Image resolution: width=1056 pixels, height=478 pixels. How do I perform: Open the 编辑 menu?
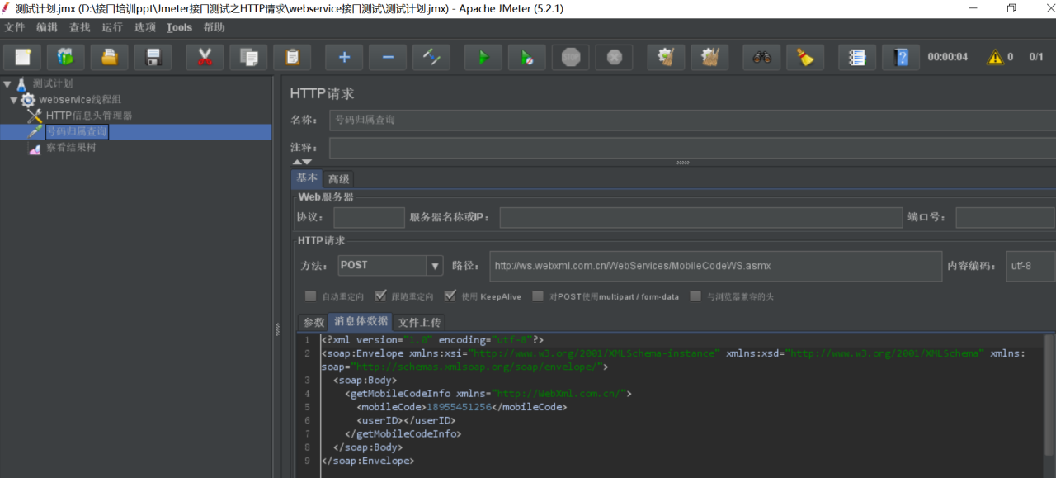pyautogui.click(x=47, y=28)
